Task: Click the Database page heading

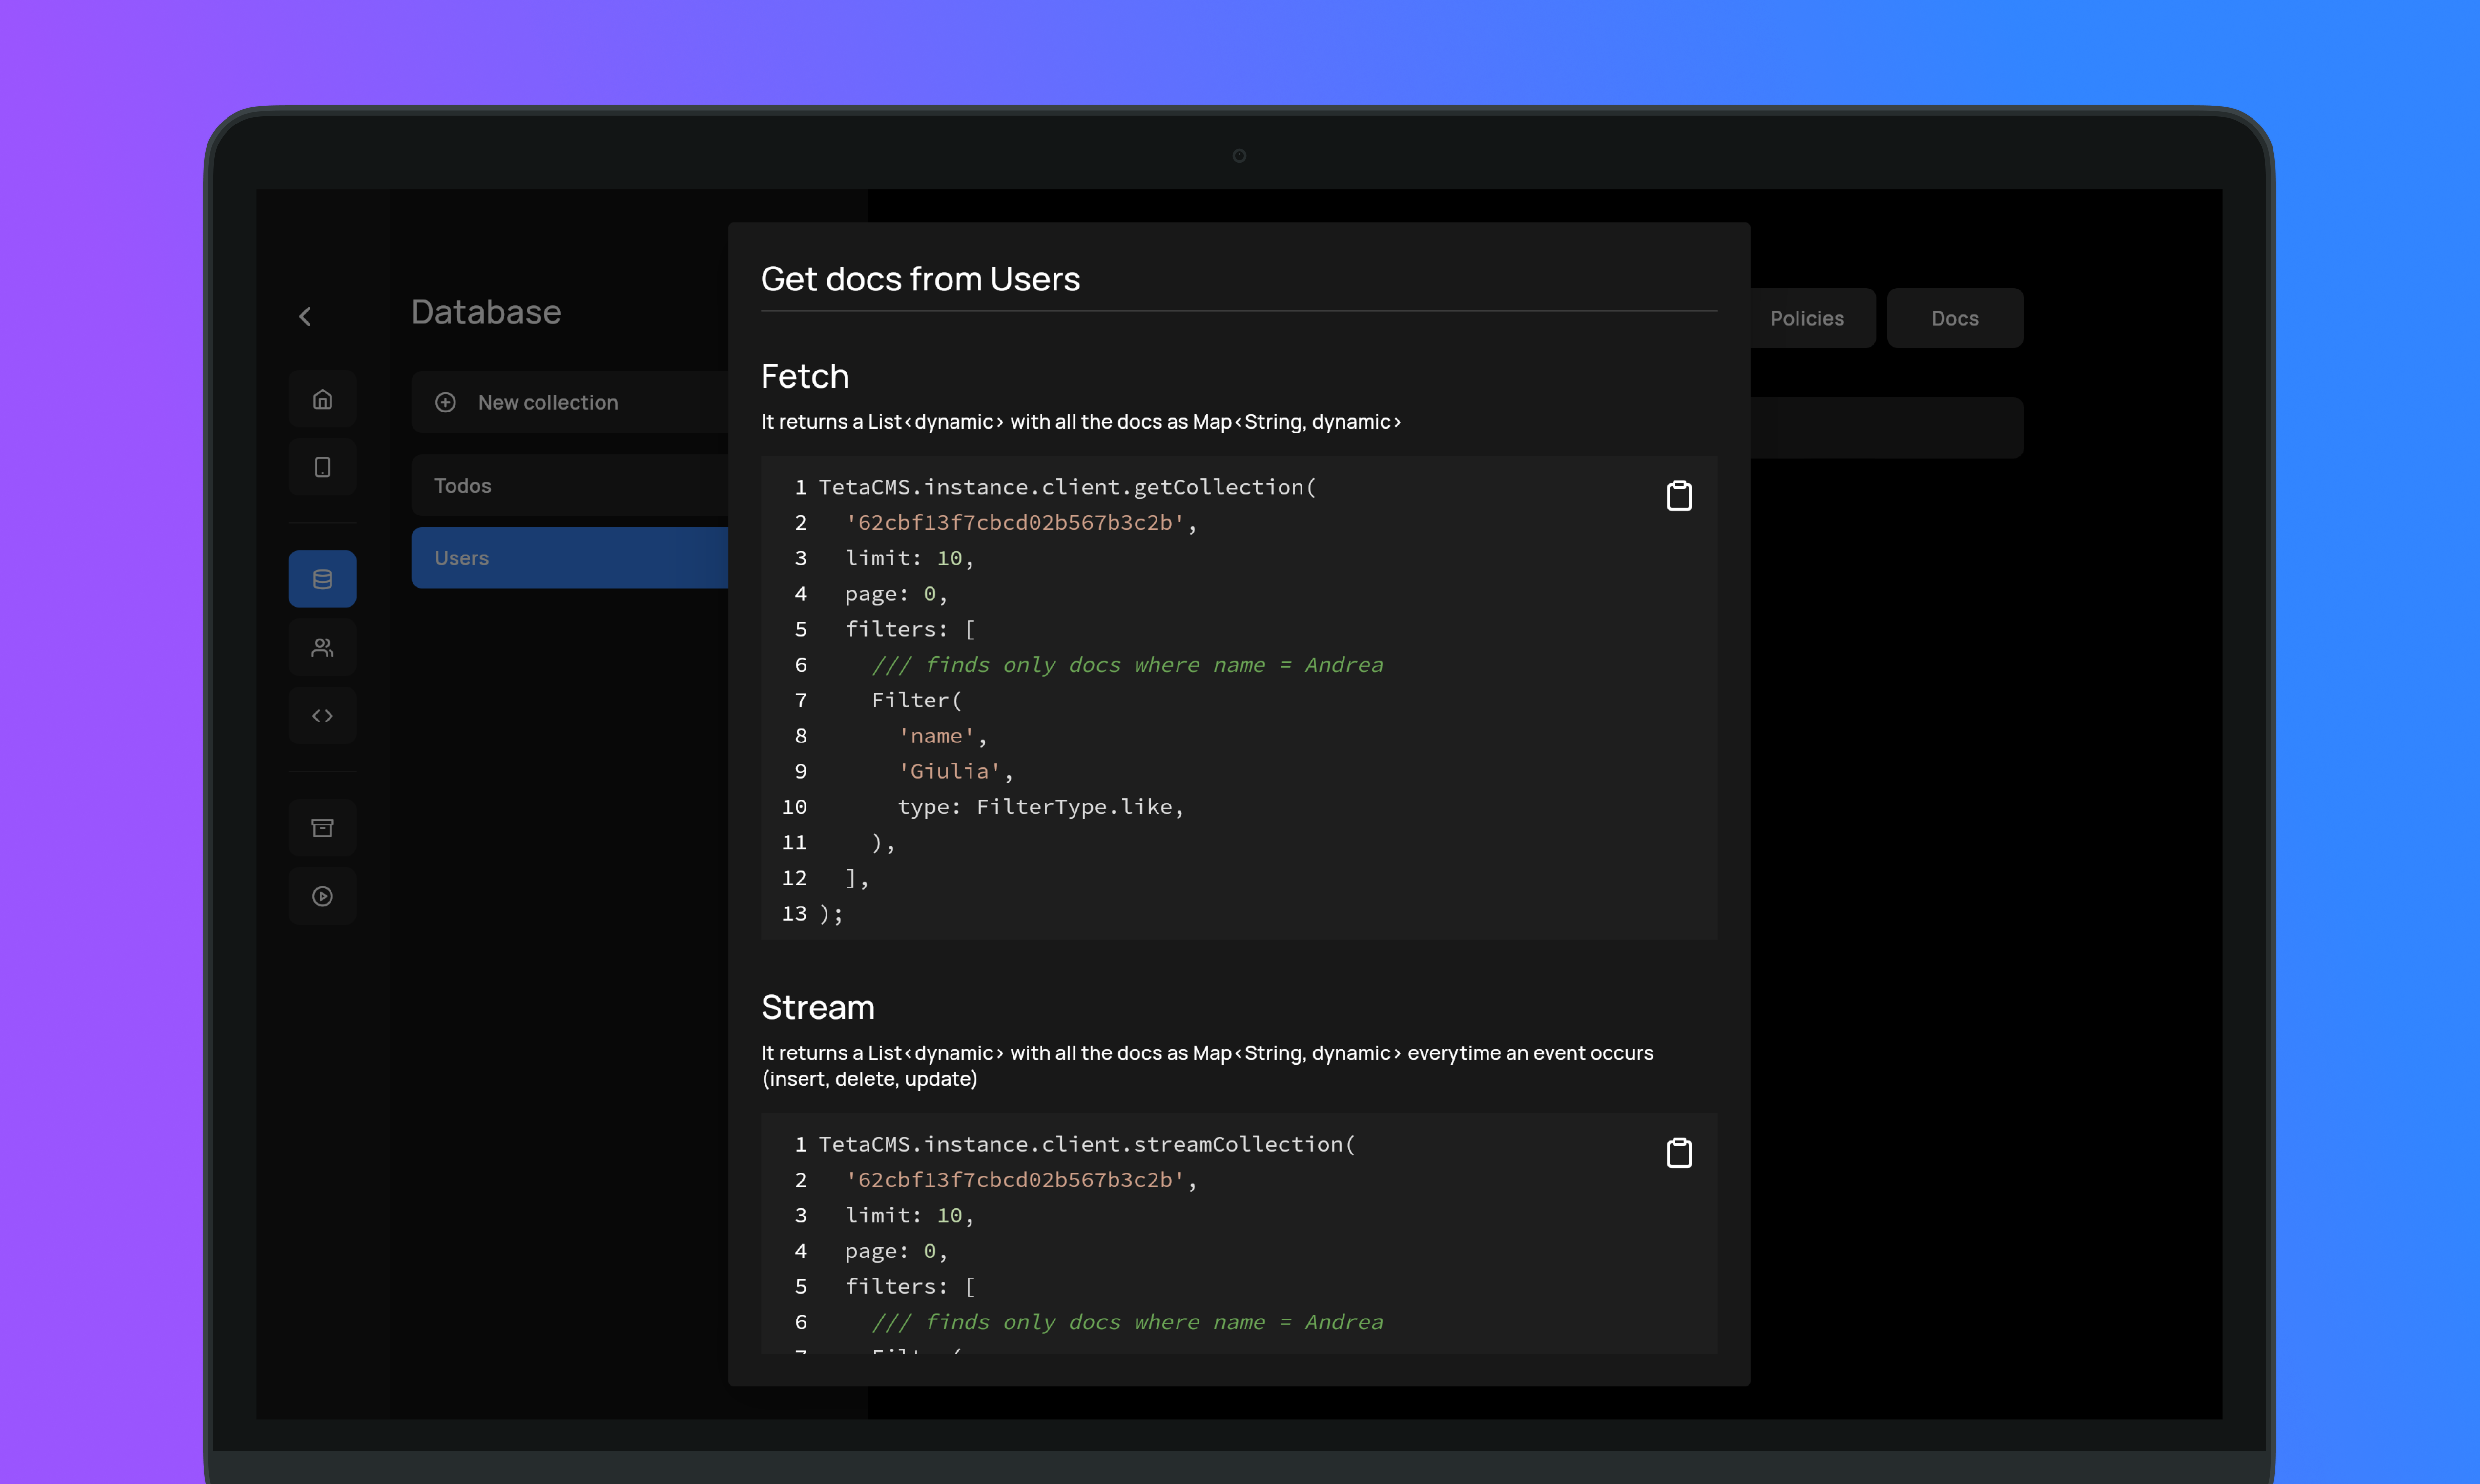Action: click(486, 312)
